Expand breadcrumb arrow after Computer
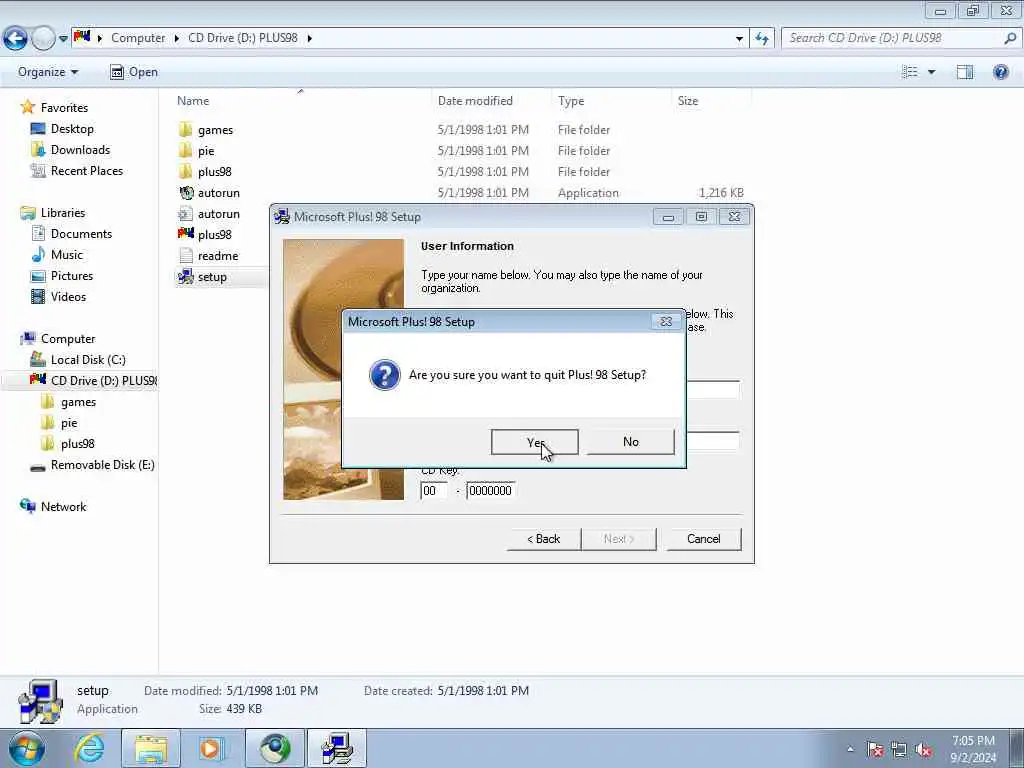This screenshot has width=1024, height=768. point(176,38)
